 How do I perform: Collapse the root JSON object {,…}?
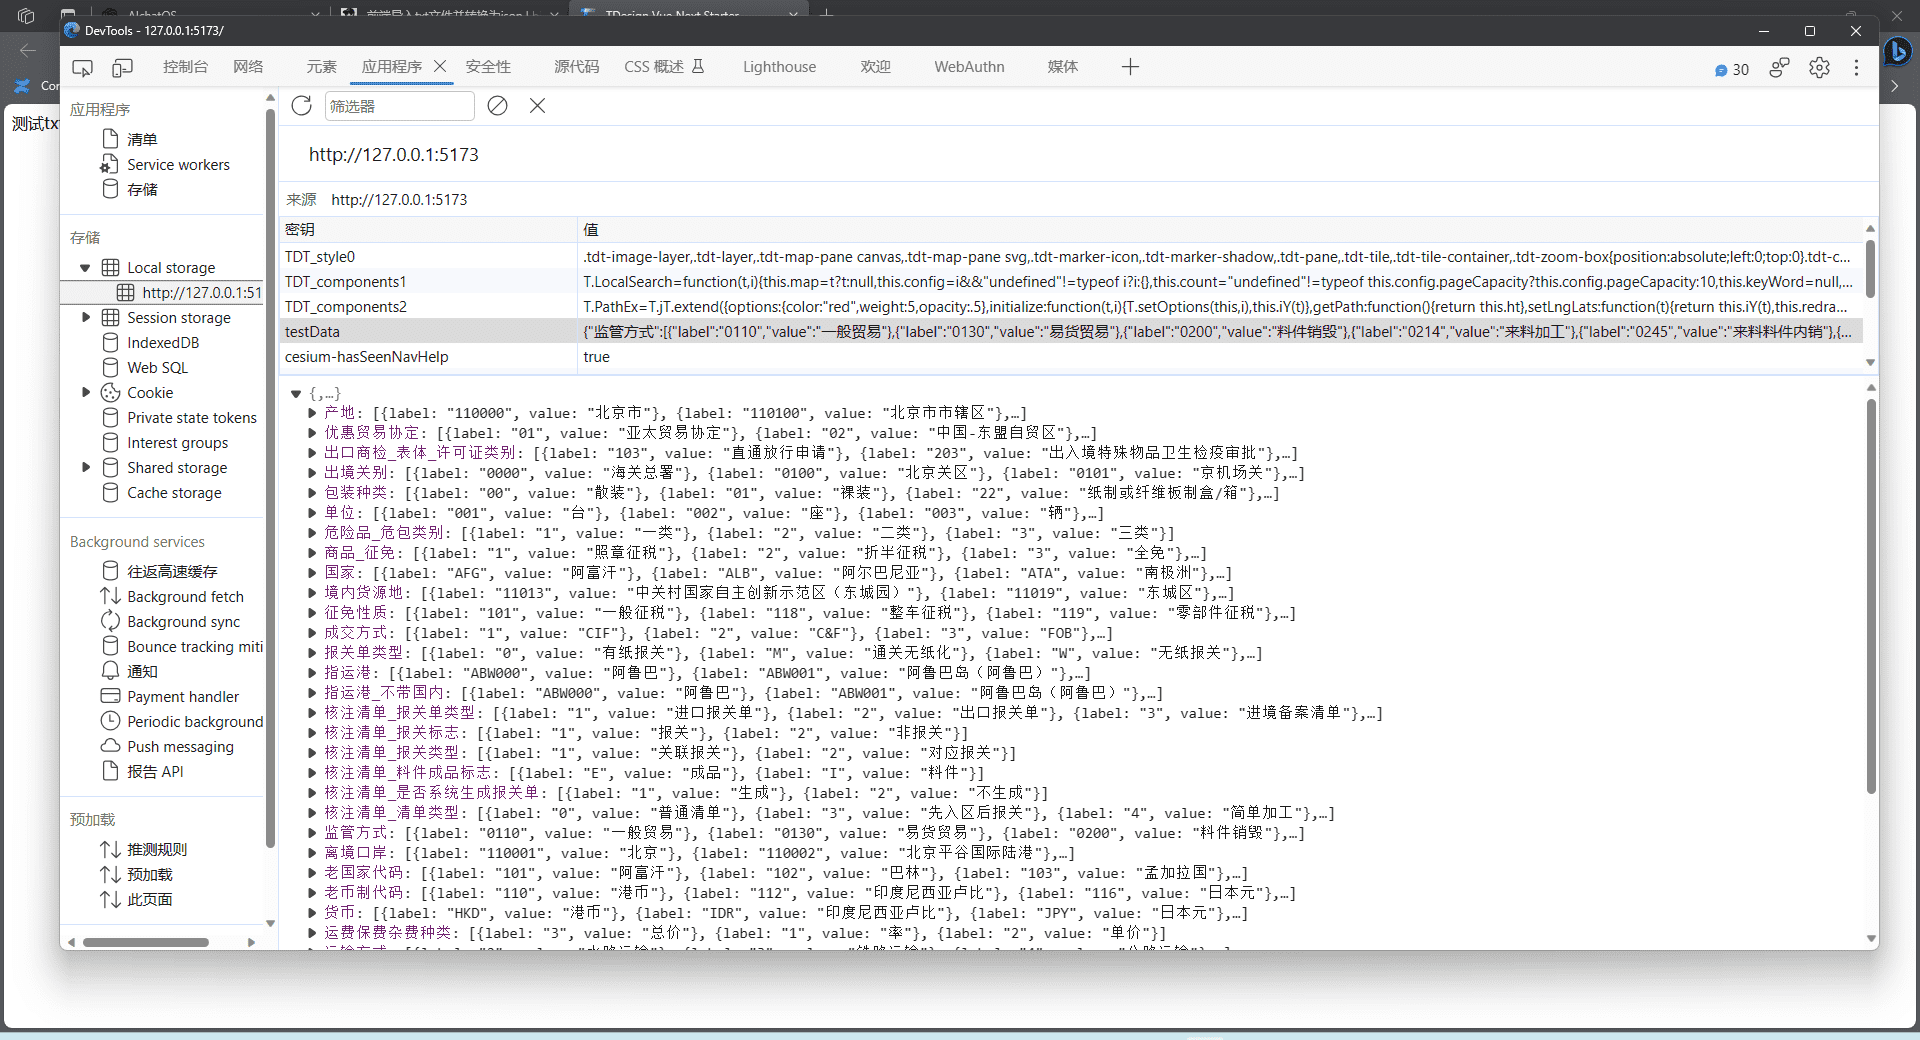tap(296, 394)
